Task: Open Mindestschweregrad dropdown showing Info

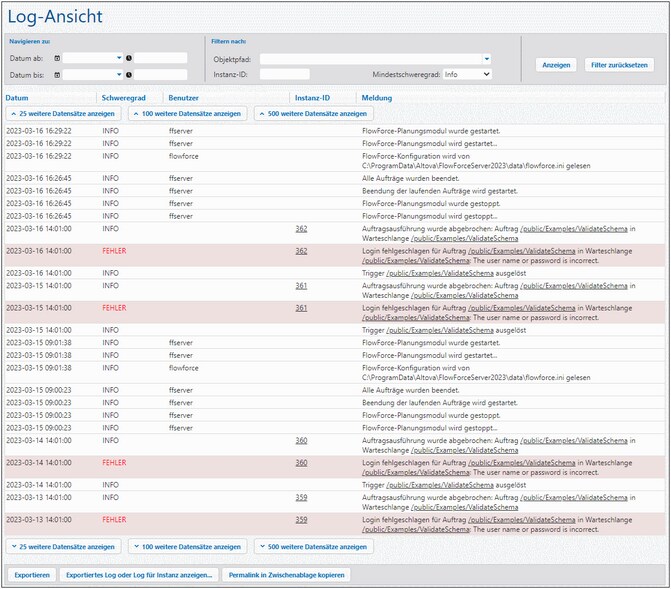Action: tap(467, 74)
